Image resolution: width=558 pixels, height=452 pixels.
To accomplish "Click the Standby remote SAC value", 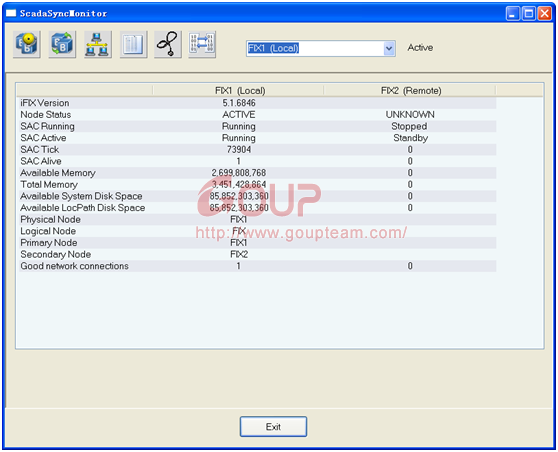I will click(x=410, y=138).
